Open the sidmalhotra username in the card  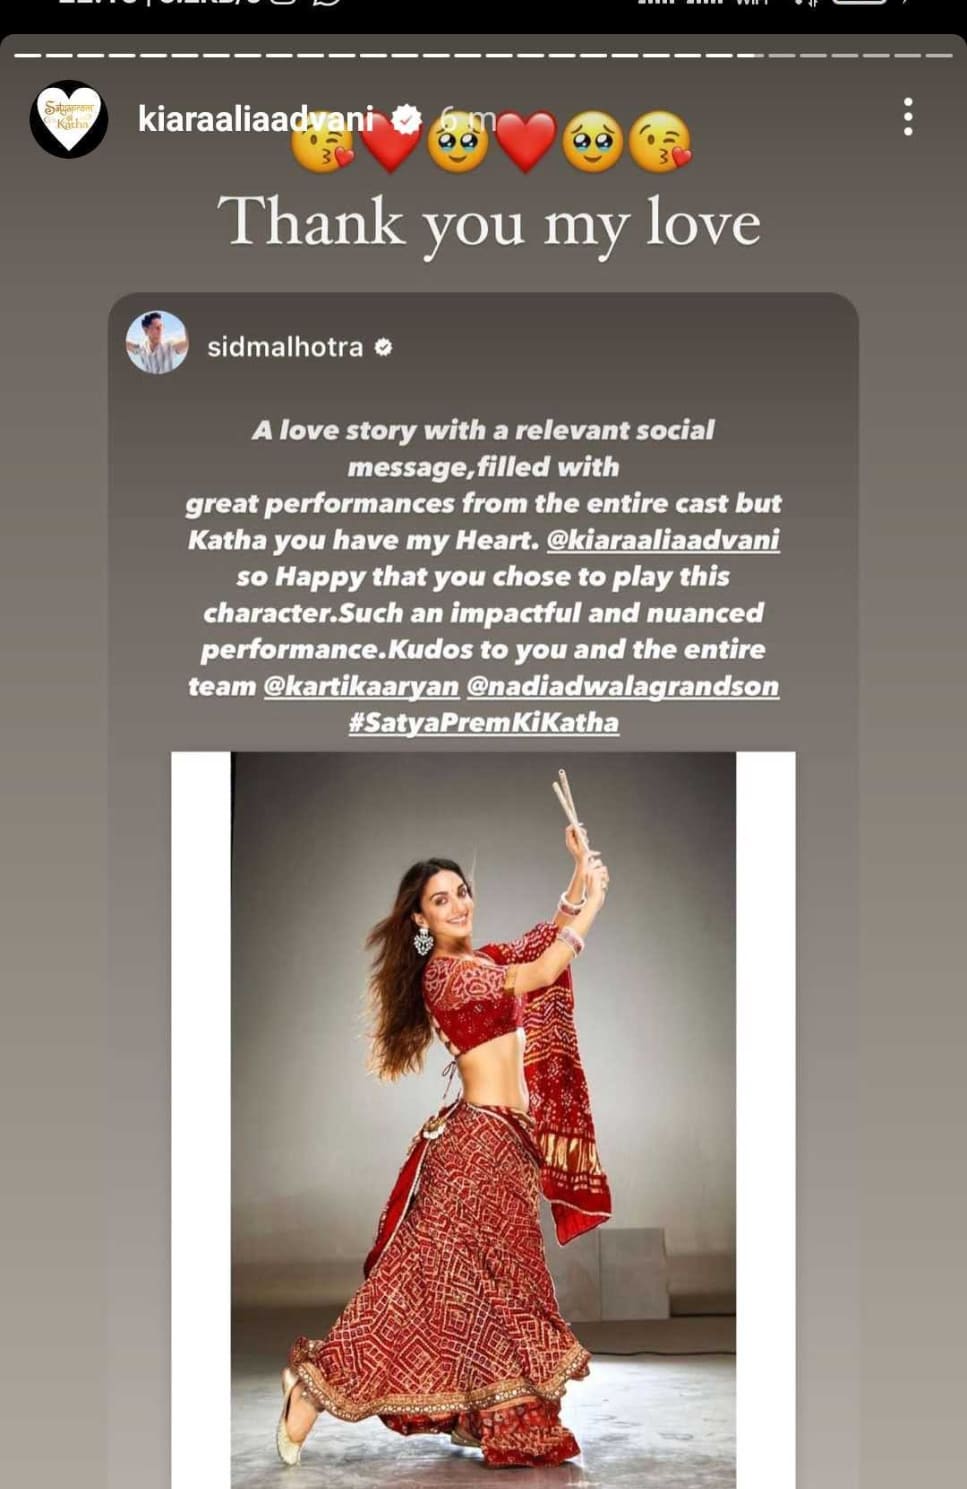285,347
